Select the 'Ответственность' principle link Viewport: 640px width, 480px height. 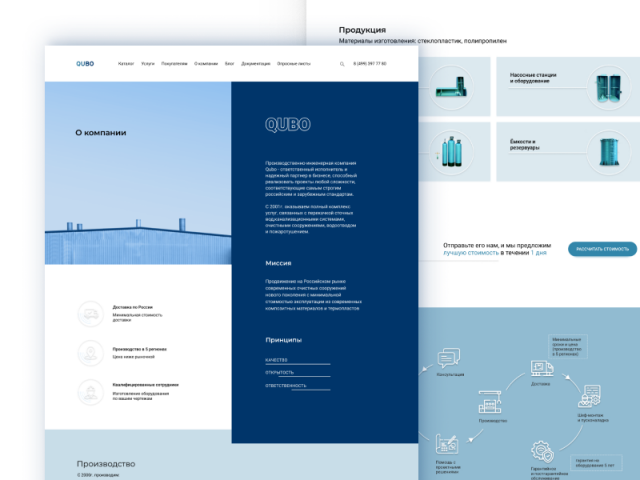298,386
